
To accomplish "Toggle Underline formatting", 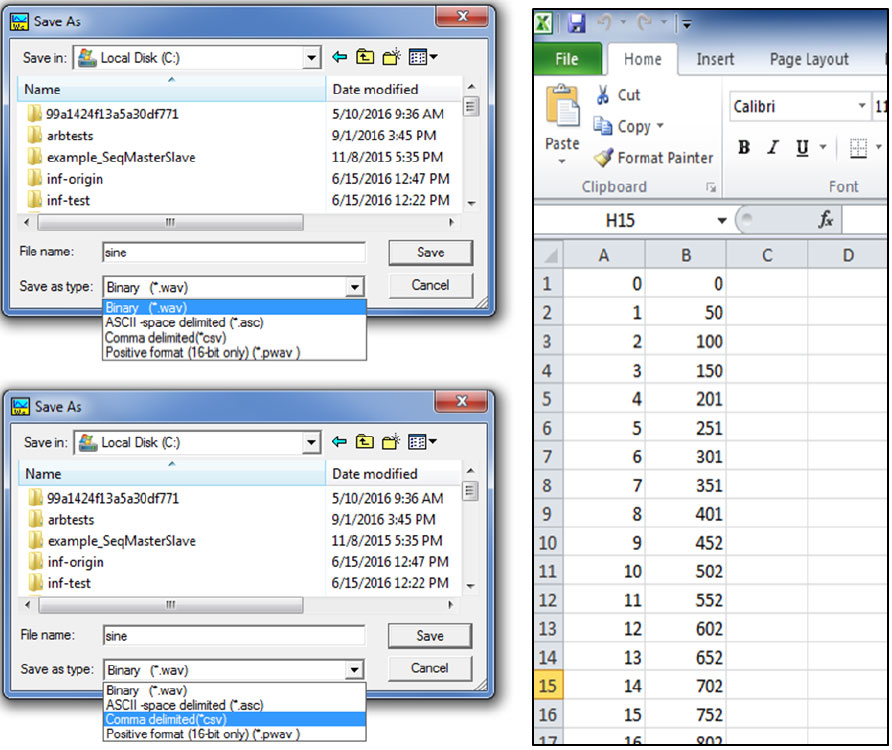I will point(801,148).
